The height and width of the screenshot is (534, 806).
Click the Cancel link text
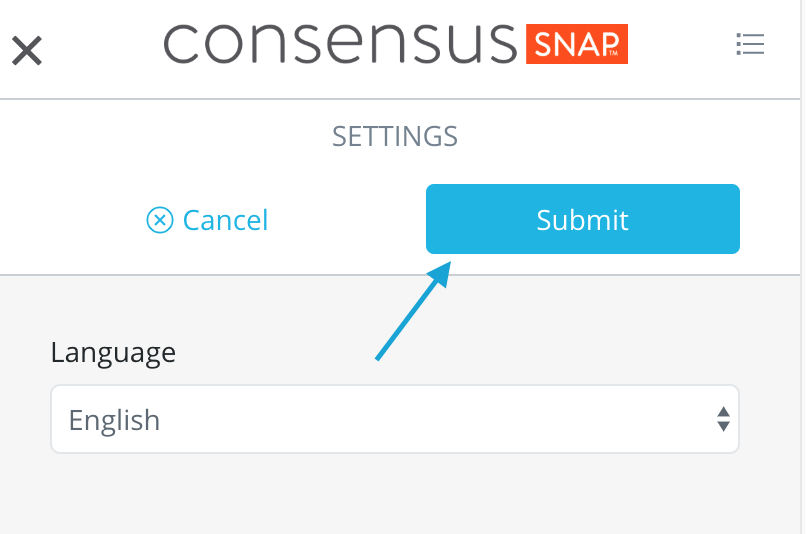(x=225, y=220)
